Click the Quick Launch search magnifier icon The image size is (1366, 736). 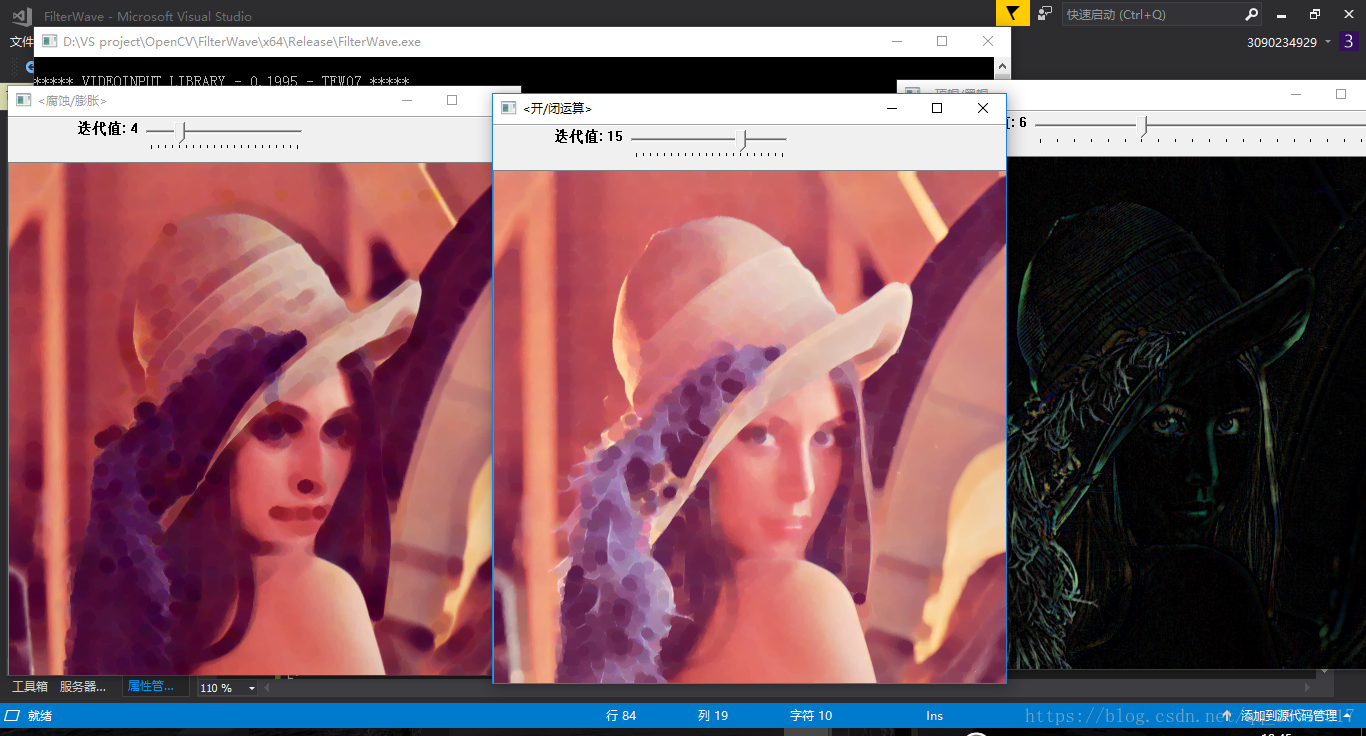tap(1251, 14)
